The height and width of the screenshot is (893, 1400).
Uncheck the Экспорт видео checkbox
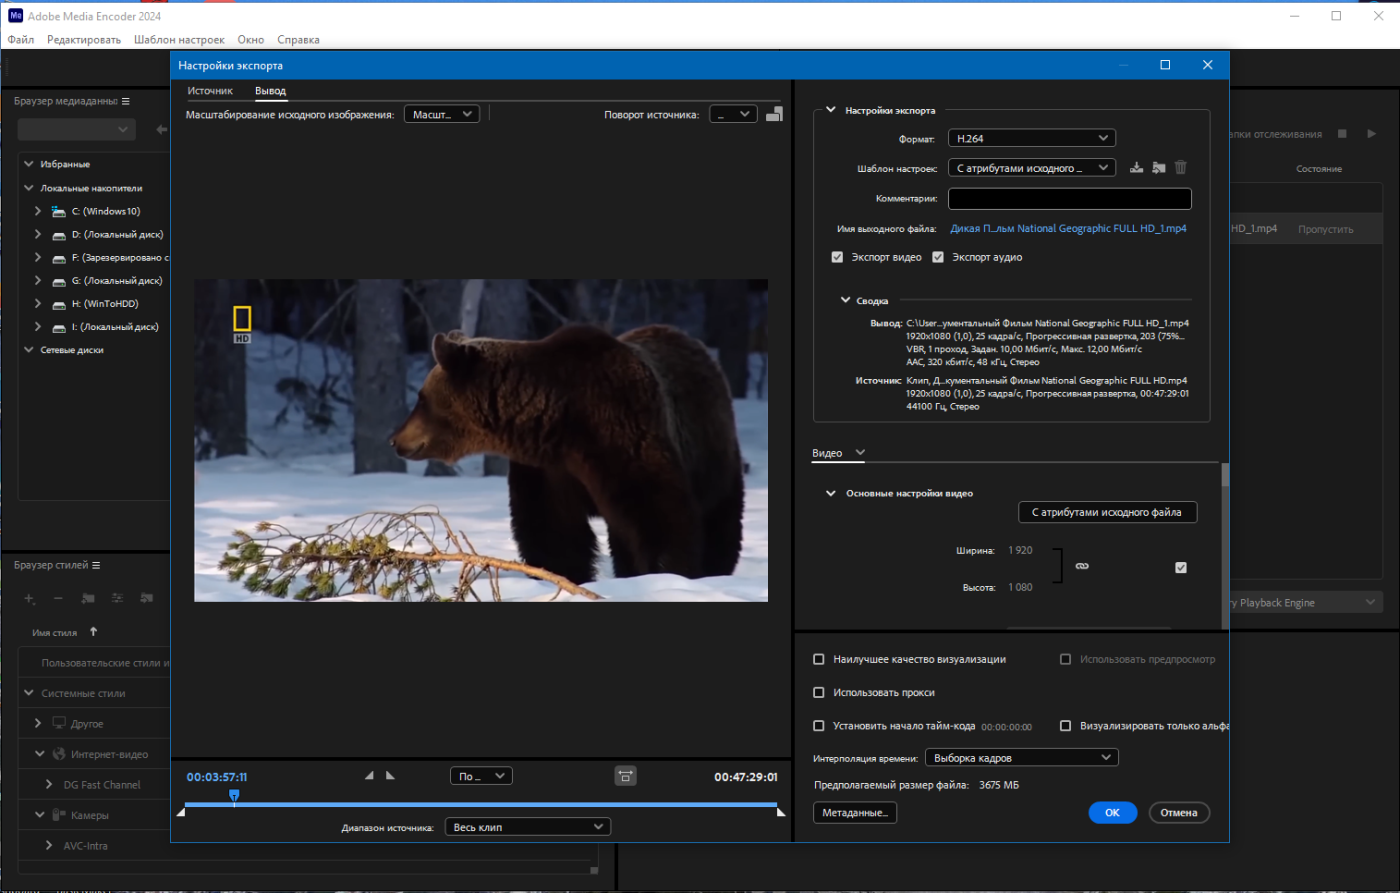pyautogui.click(x=837, y=257)
